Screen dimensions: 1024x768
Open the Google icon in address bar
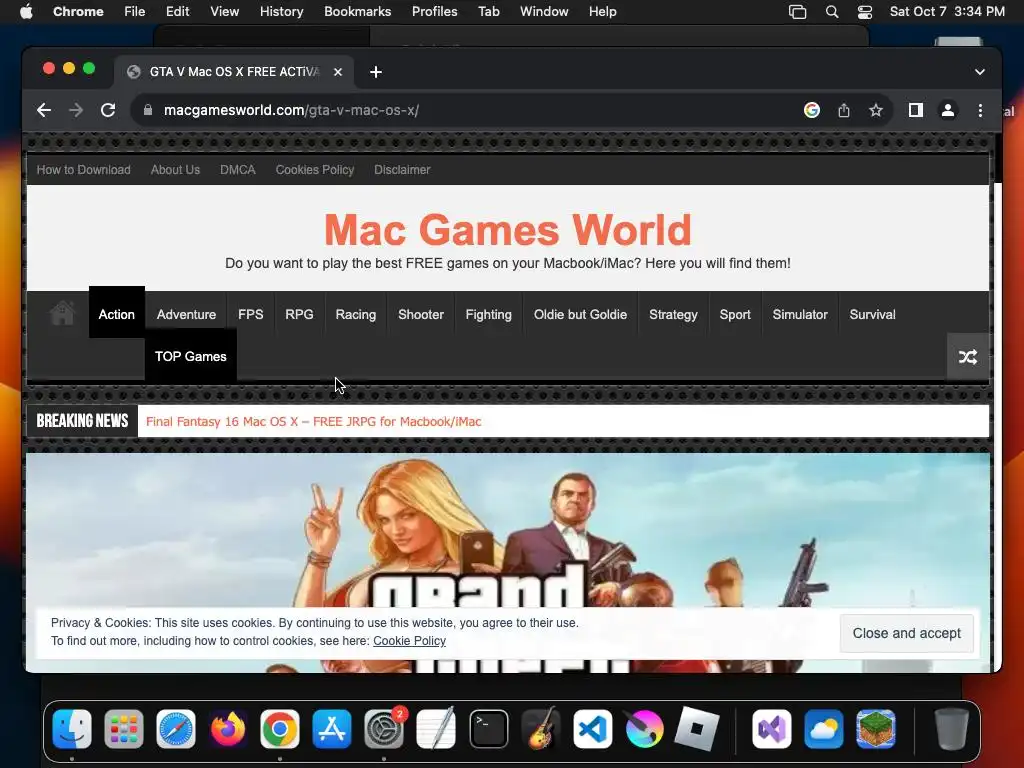click(x=812, y=110)
